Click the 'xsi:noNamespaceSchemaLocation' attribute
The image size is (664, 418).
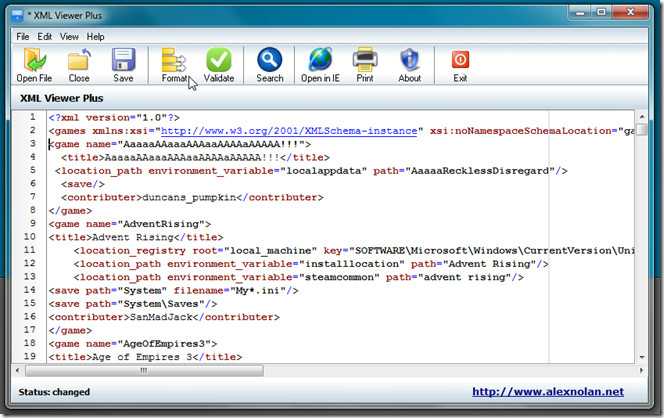coord(520,131)
